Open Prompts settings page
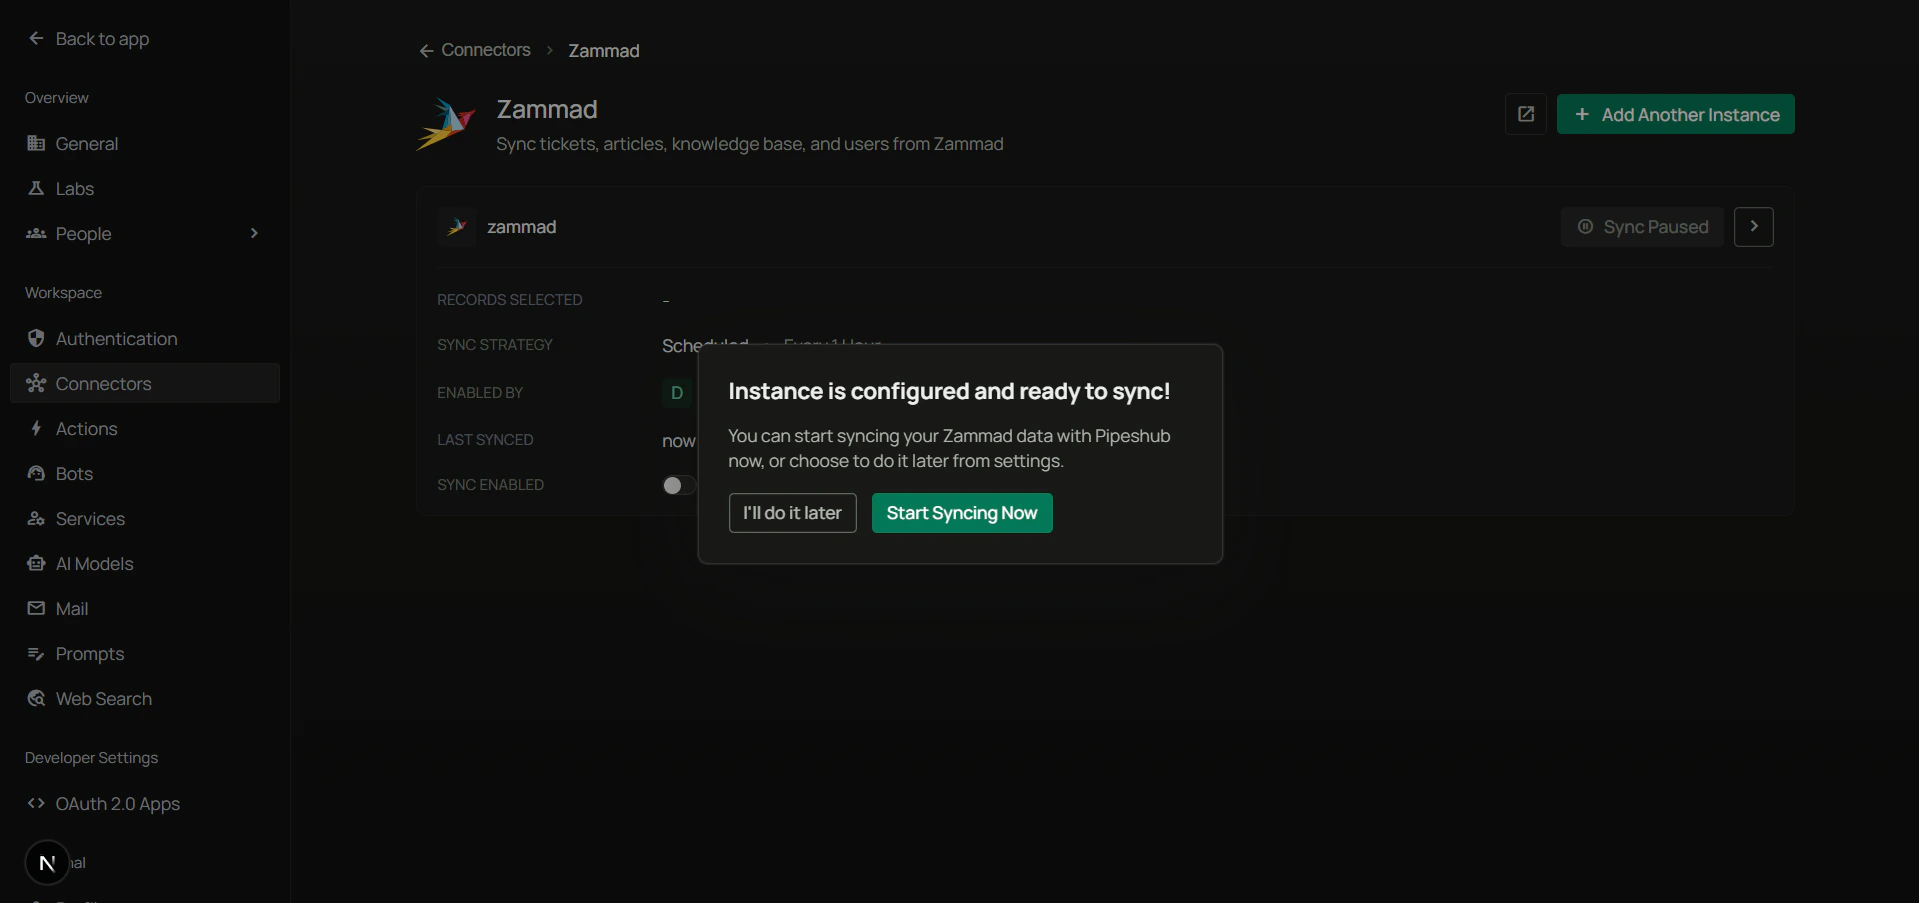The image size is (1919, 903). pyautogui.click(x=145, y=653)
